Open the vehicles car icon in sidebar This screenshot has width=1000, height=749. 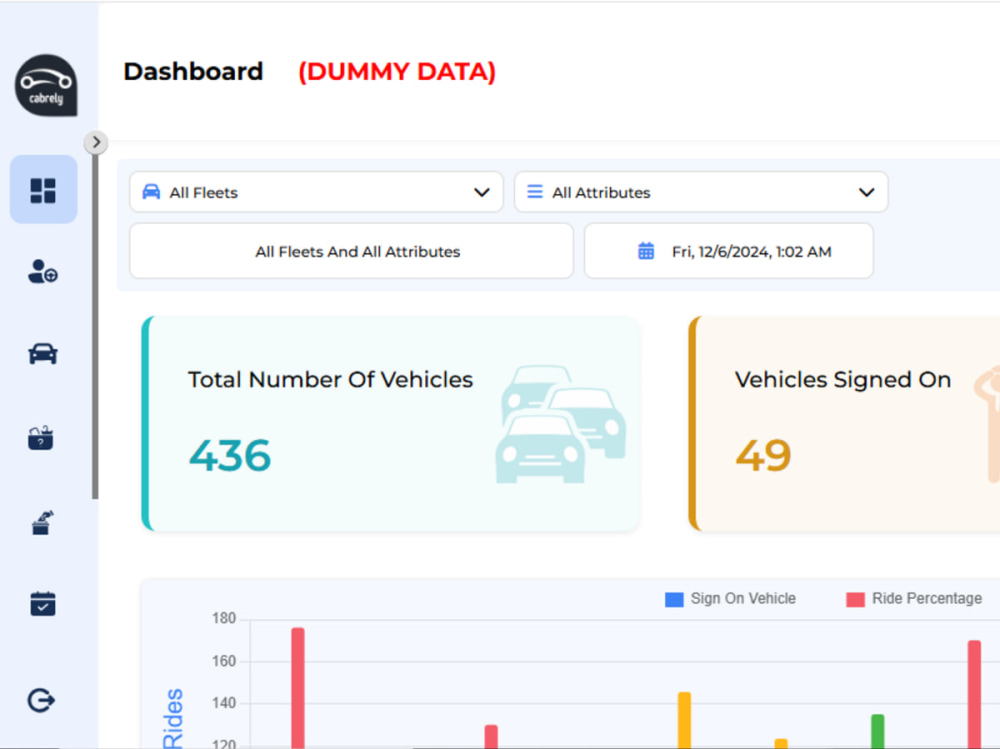click(43, 353)
